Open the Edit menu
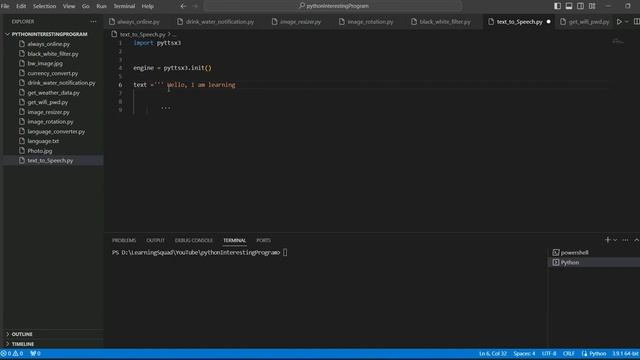 pyautogui.click(x=21, y=6)
